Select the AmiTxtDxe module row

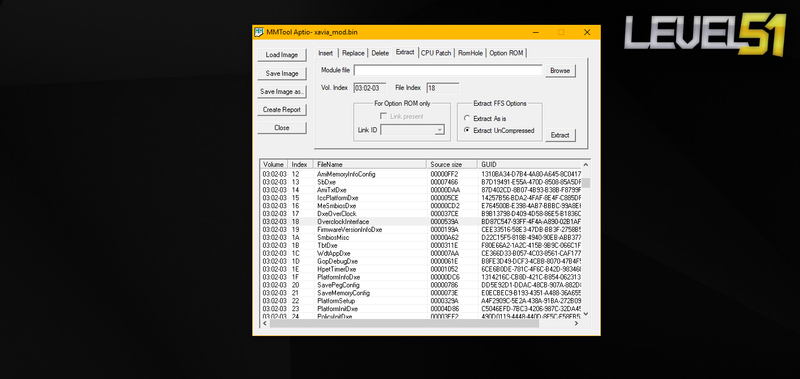pos(420,190)
